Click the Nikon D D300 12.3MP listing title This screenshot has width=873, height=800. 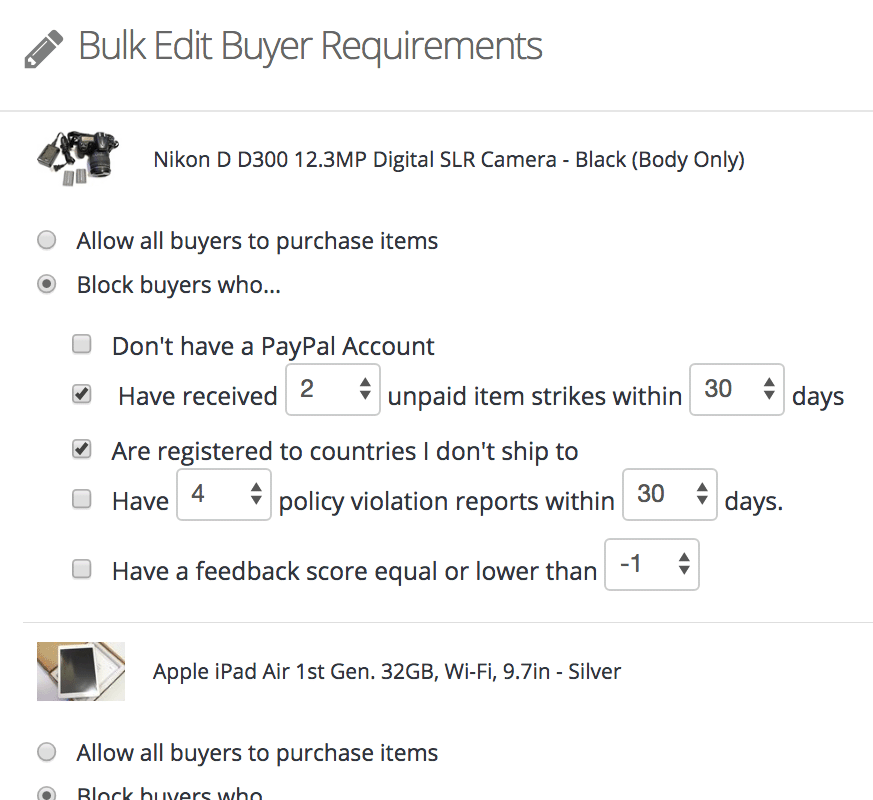(x=448, y=160)
